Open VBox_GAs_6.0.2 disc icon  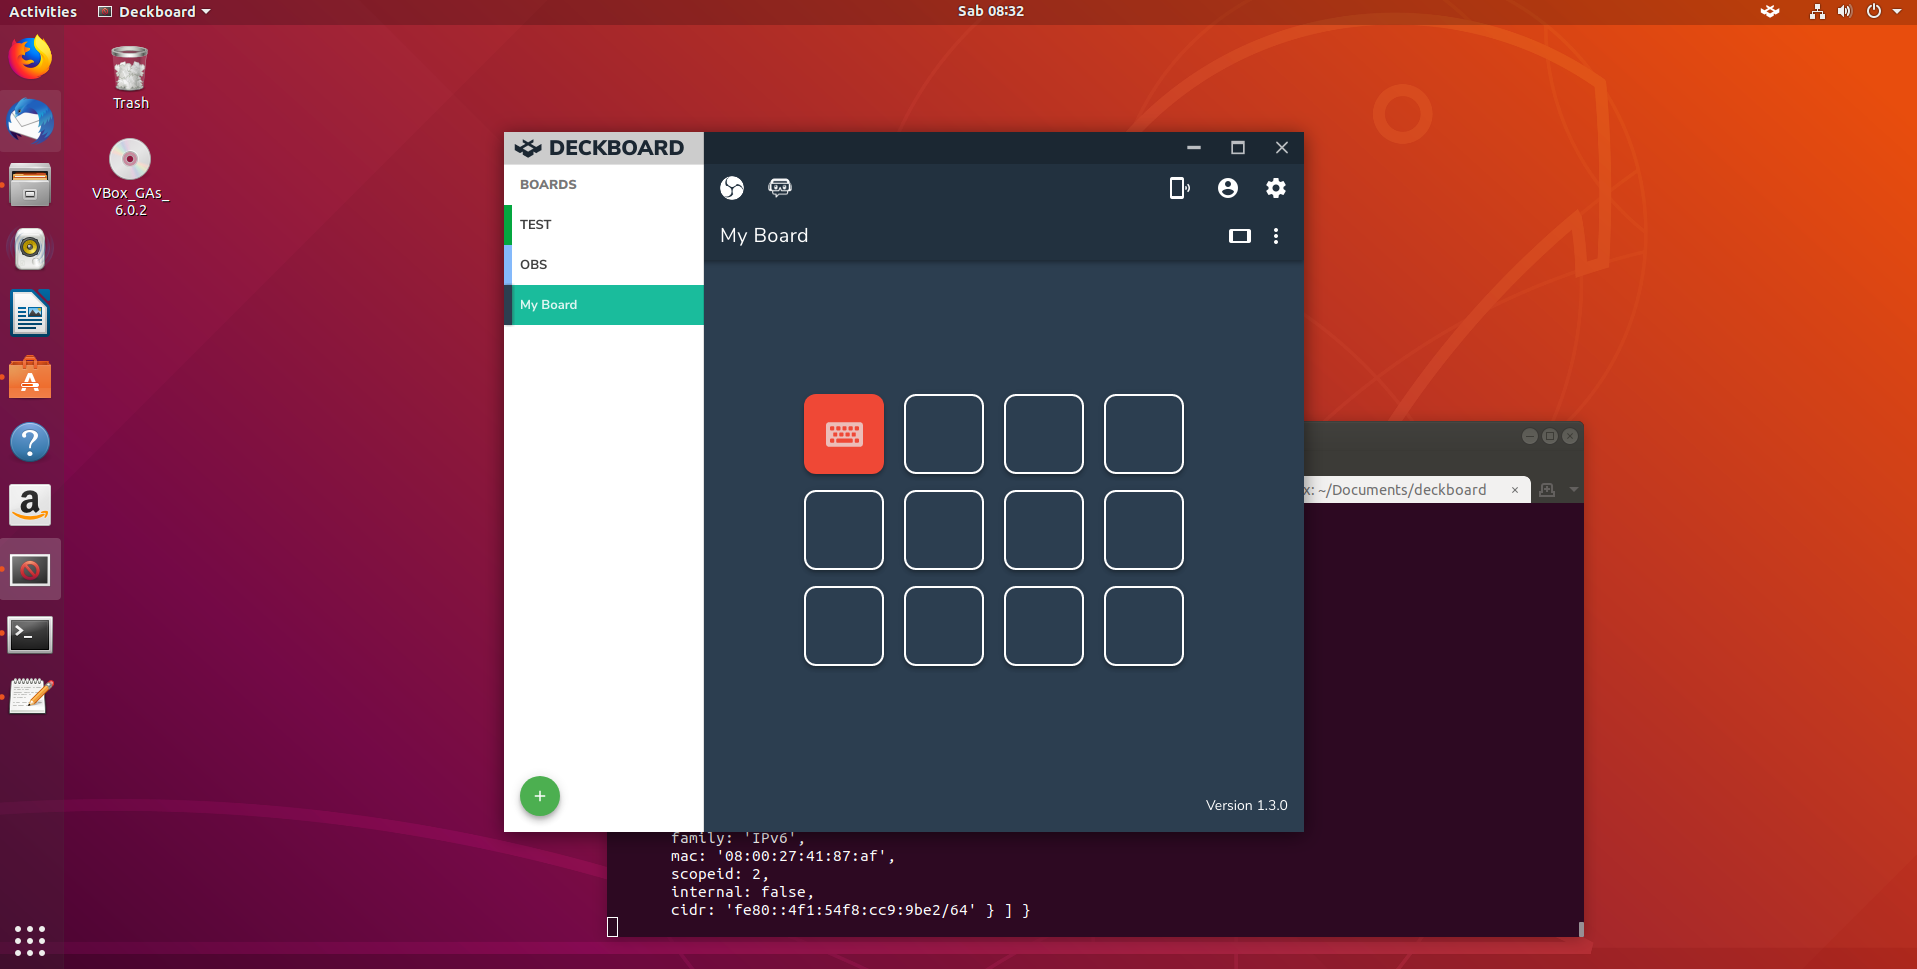click(x=130, y=178)
